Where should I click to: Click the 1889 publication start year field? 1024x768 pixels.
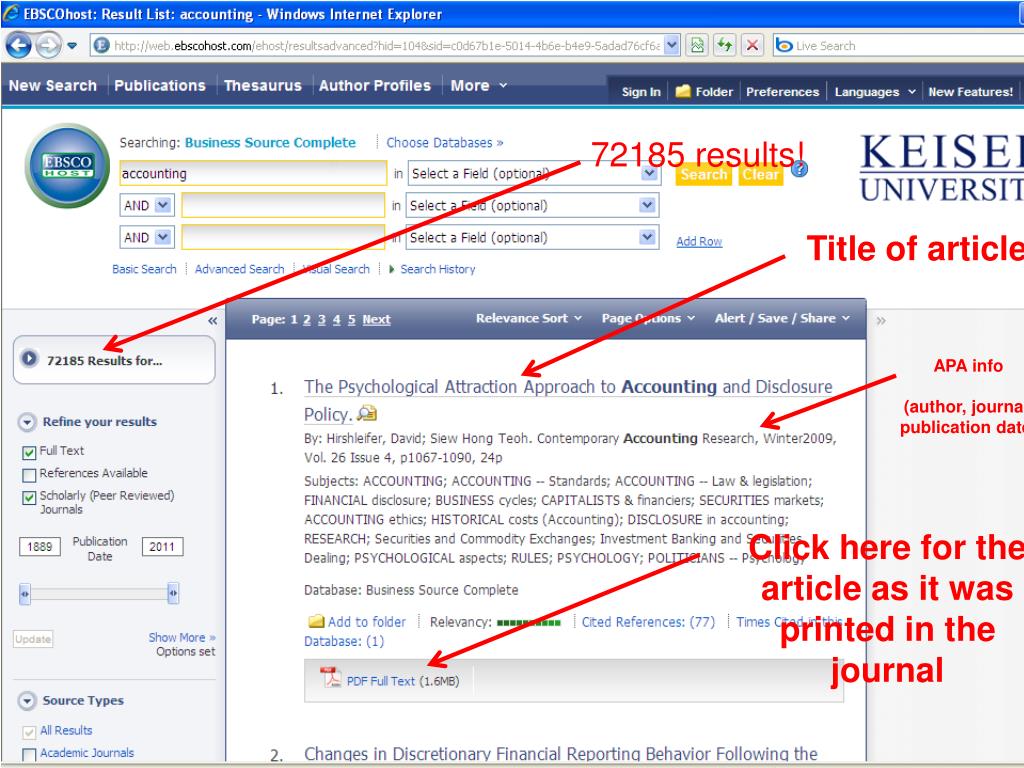click(x=40, y=547)
